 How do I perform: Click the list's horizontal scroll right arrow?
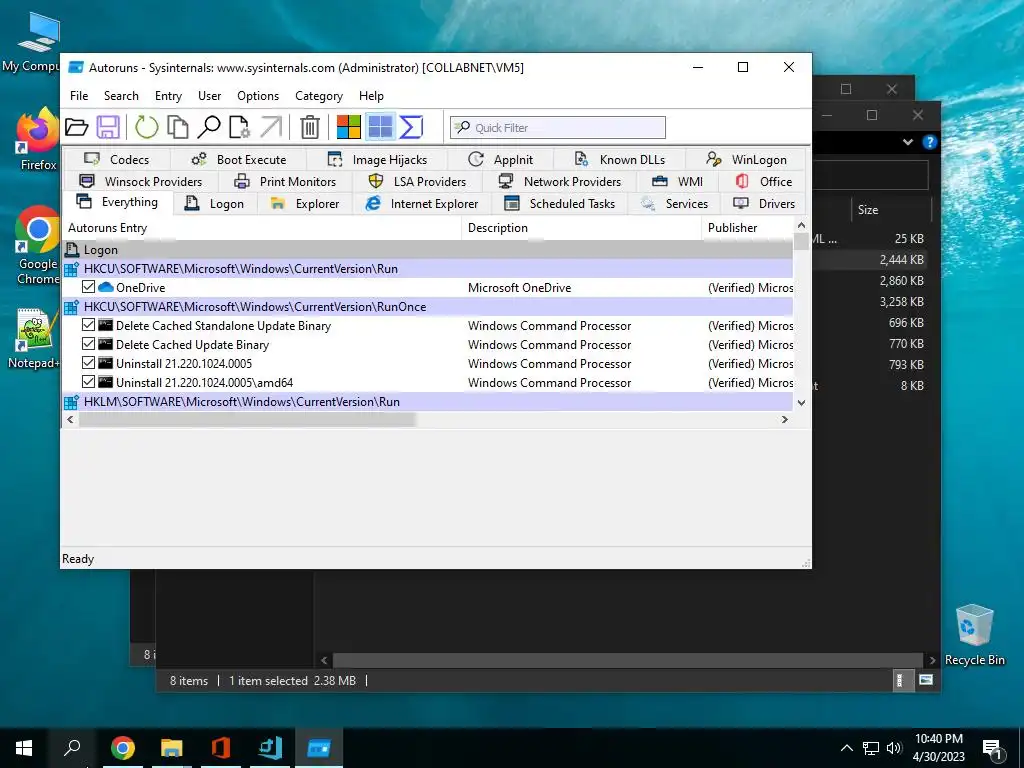(x=785, y=420)
